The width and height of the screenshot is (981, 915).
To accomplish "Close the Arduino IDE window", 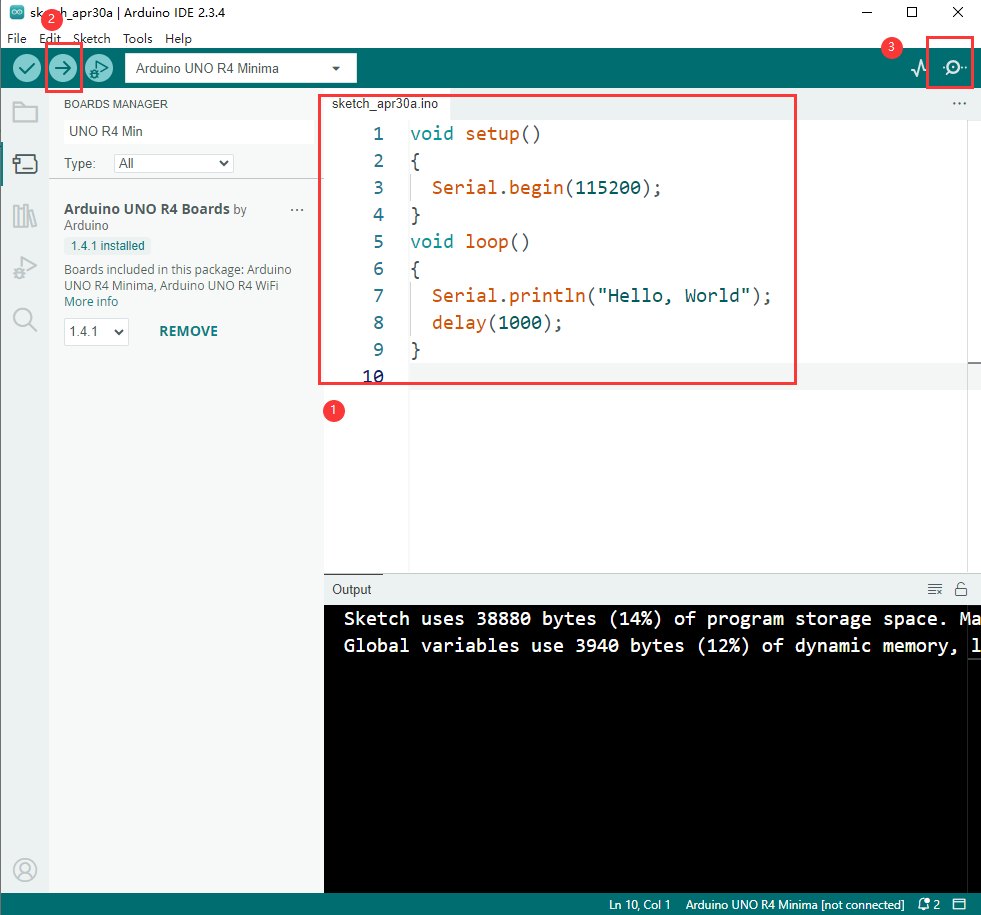I will [958, 13].
